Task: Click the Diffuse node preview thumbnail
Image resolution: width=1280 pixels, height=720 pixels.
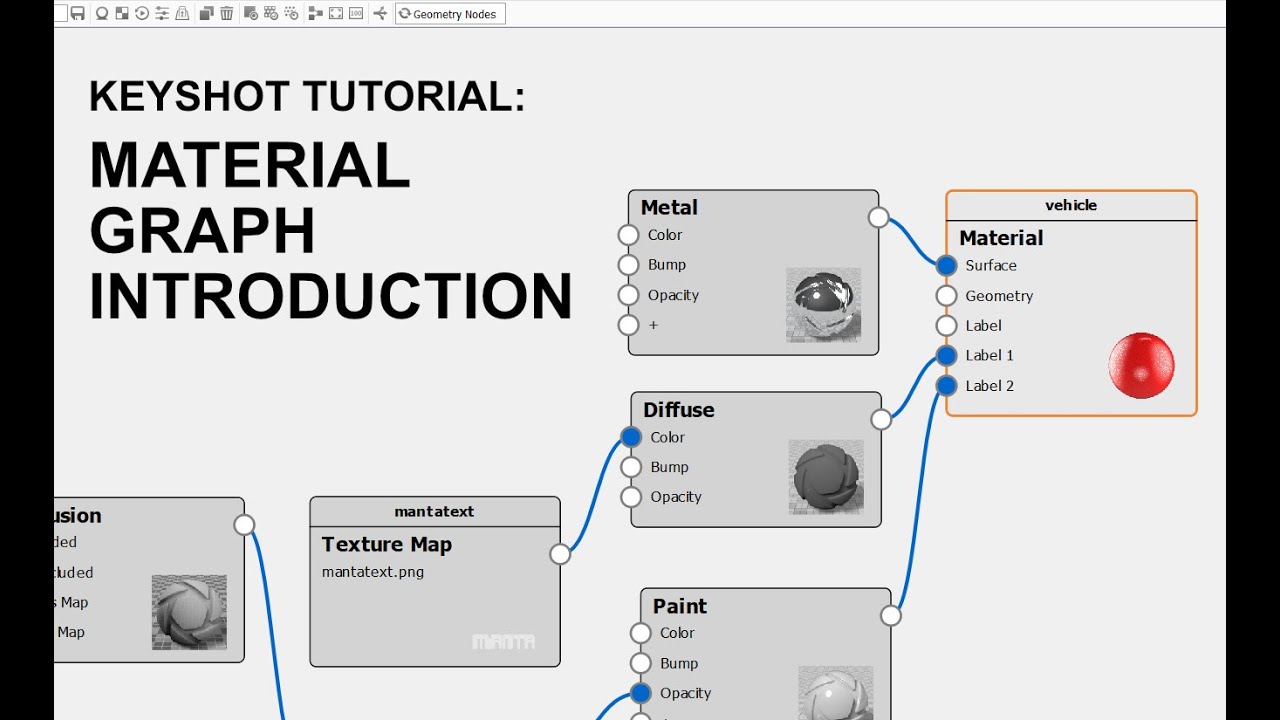Action: (826, 477)
